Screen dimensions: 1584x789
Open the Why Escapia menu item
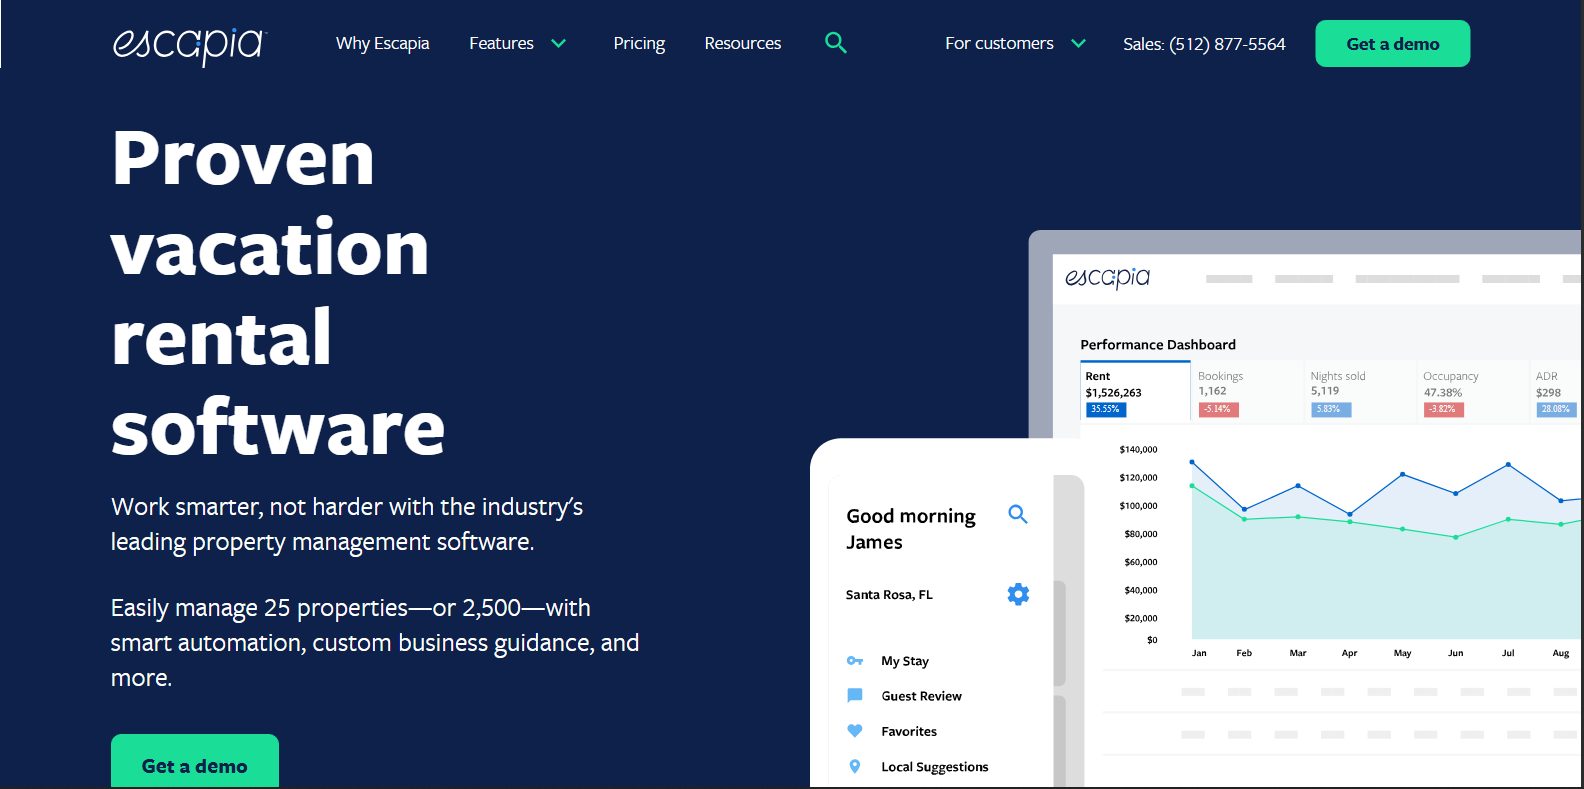382,43
